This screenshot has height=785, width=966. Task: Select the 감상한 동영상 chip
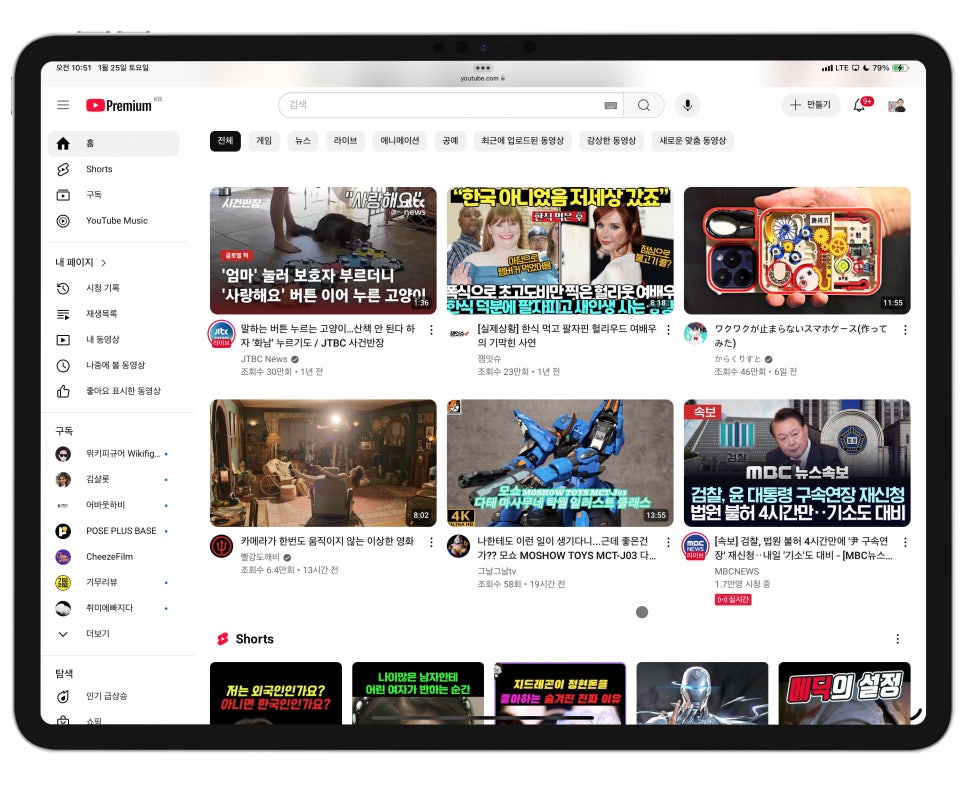[611, 141]
